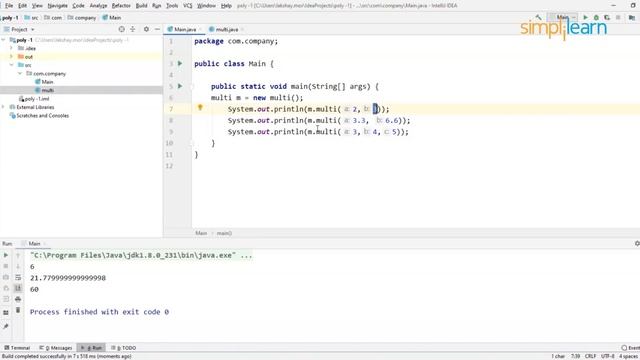Switch to the multi.java editor tab
This screenshot has height=360, width=640.
(x=227, y=29)
